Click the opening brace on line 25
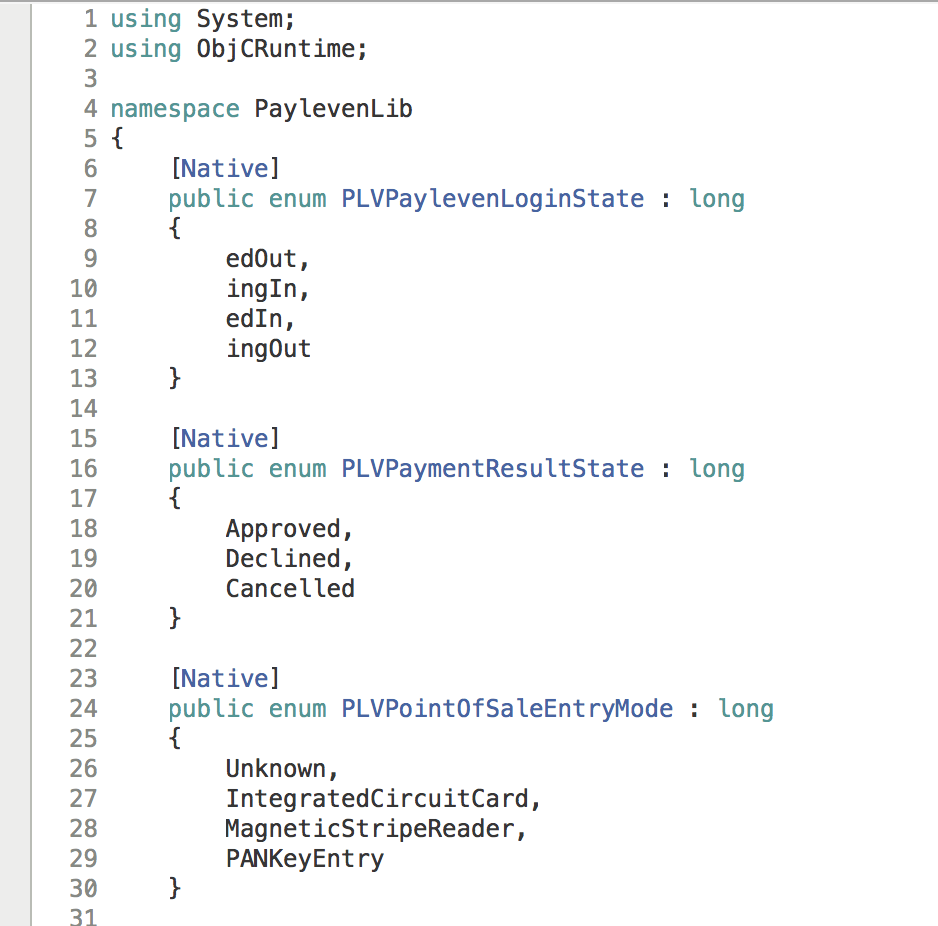Screen dimensions: 938x926 point(175,738)
